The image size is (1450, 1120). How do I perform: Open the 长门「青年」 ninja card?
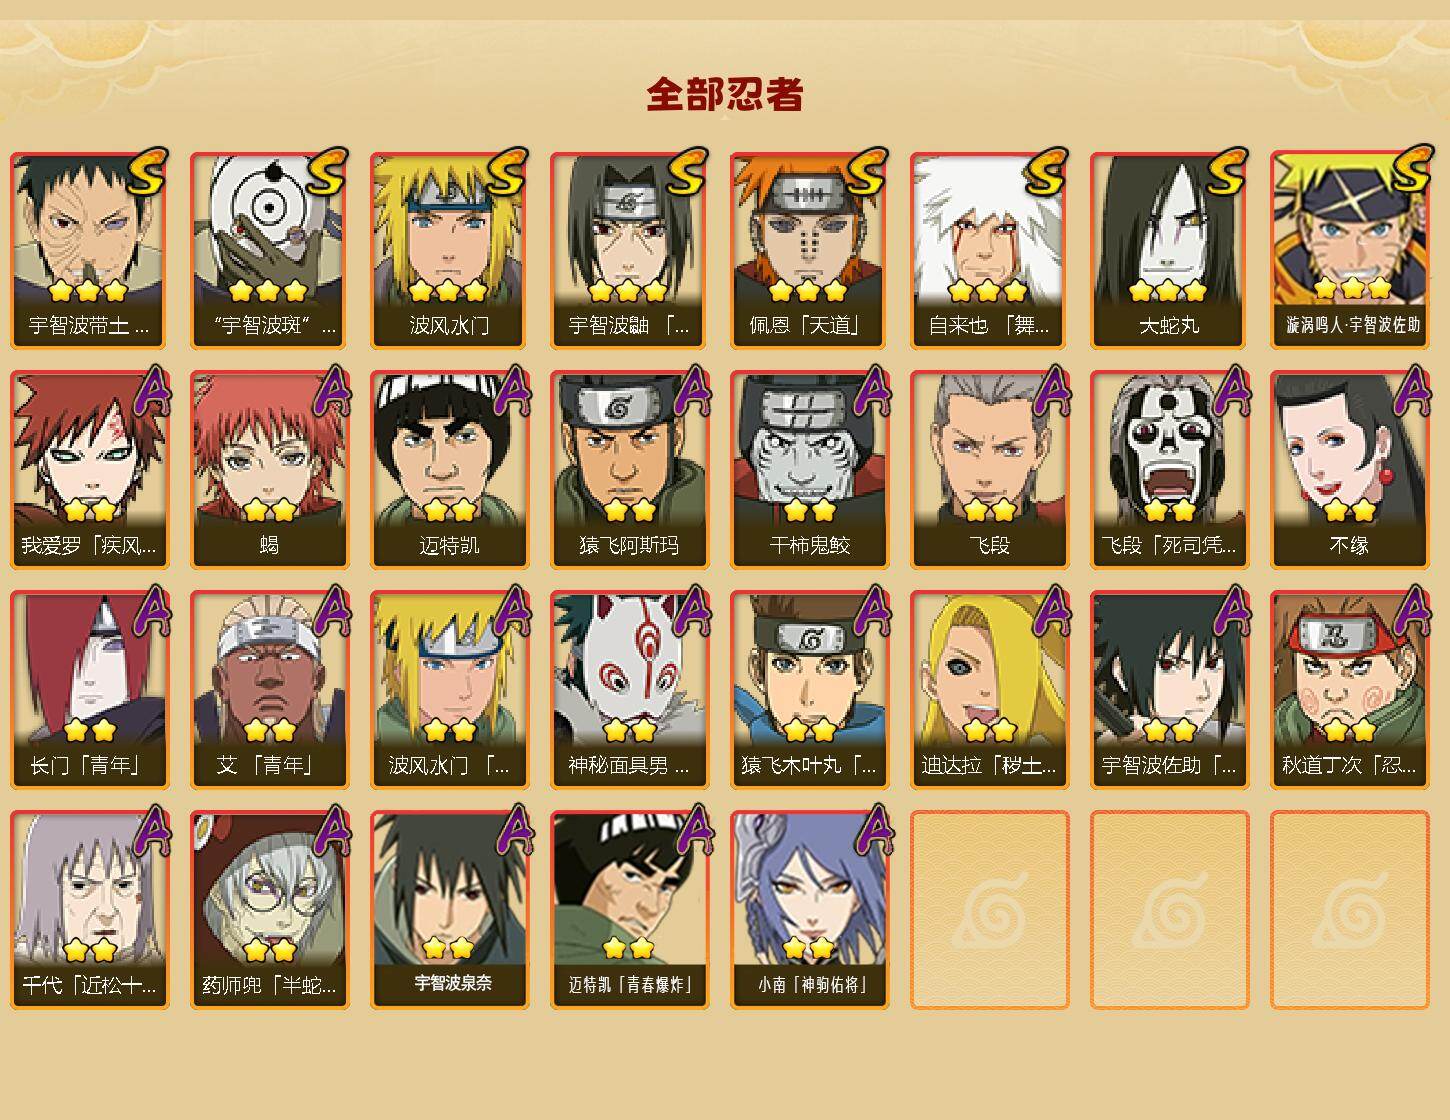(x=89, y=690)
